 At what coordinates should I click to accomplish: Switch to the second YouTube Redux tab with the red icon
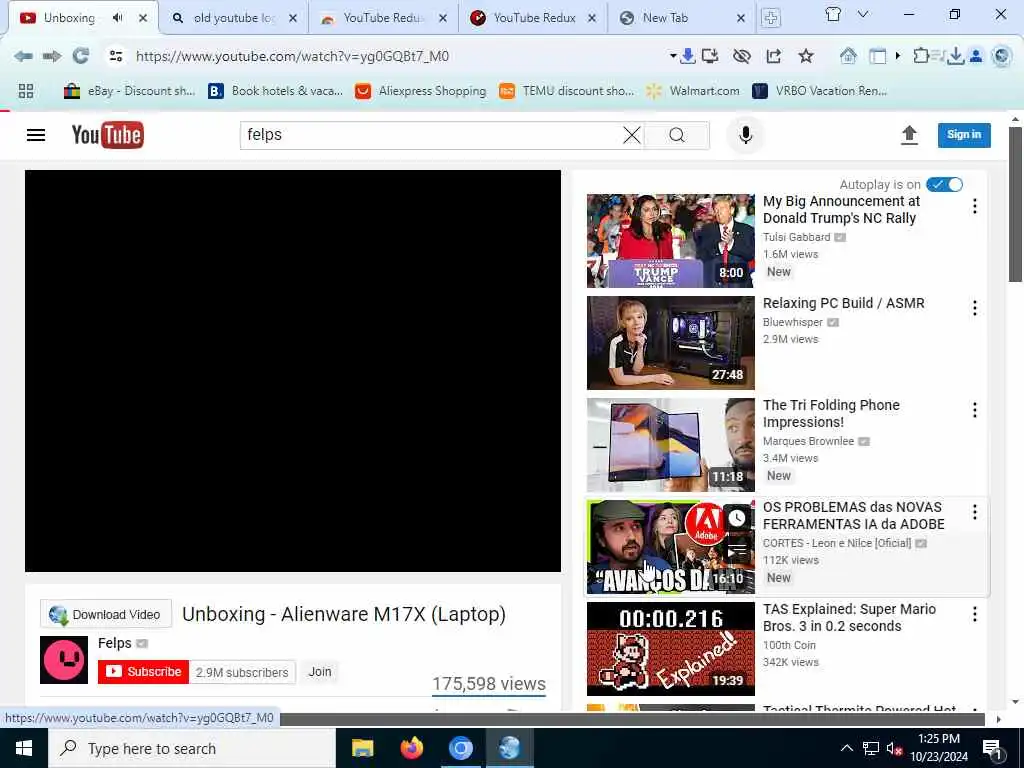[x=532, y=18]
